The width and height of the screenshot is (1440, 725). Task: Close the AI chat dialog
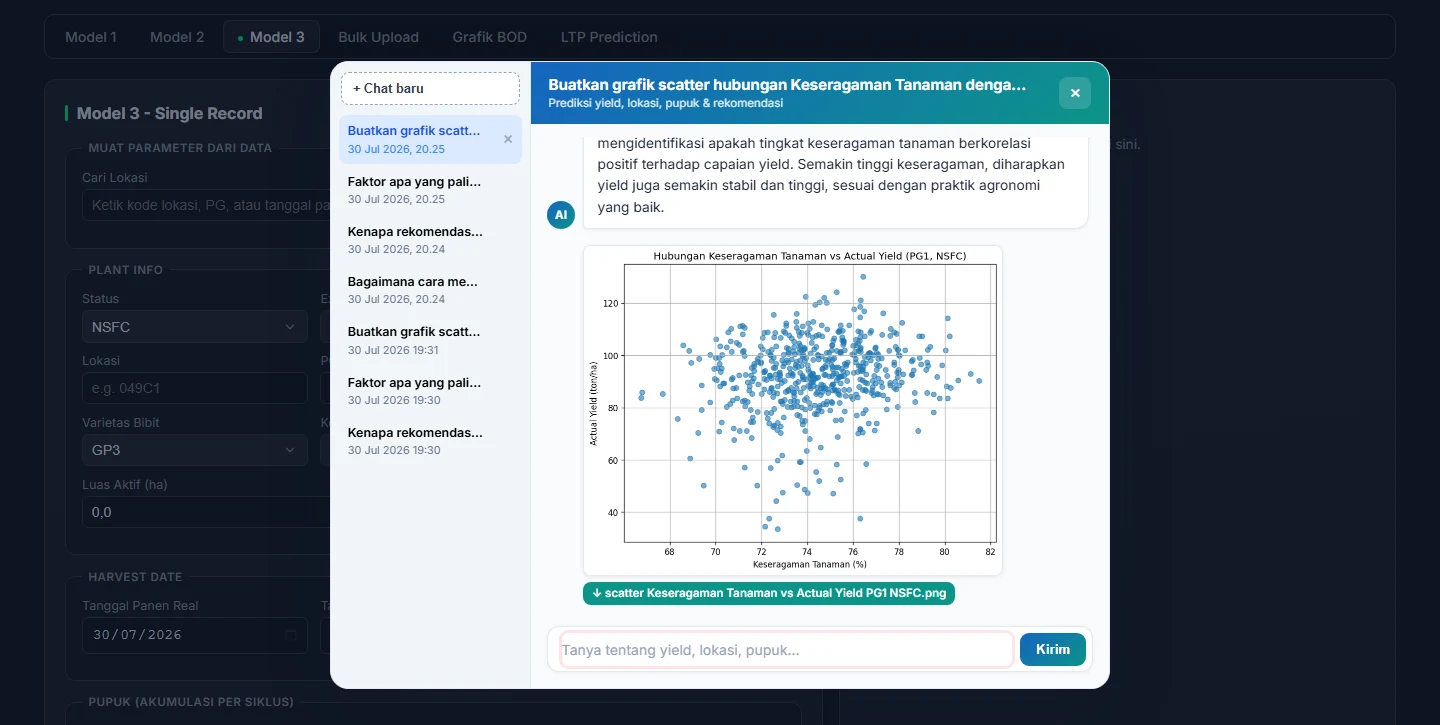click(x=1075, y=93)
